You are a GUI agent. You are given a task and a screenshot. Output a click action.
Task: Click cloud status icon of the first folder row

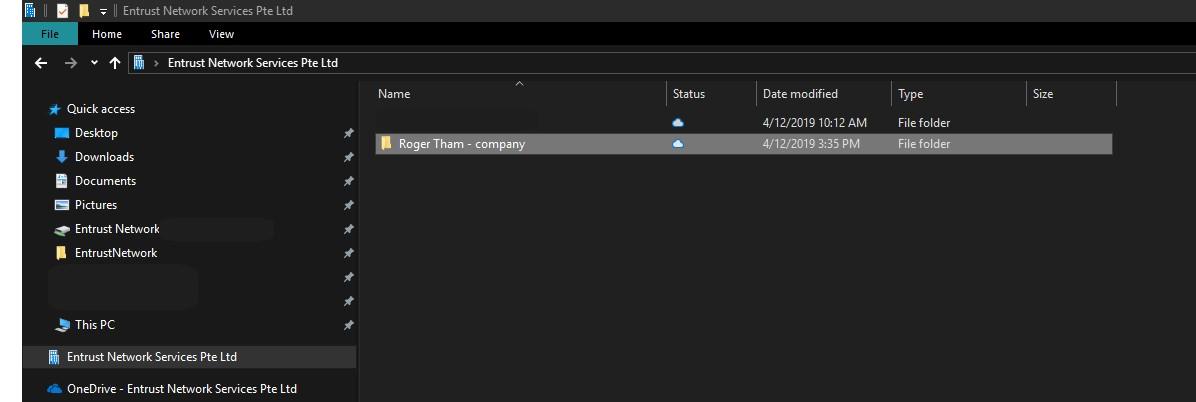click(678, 122)
